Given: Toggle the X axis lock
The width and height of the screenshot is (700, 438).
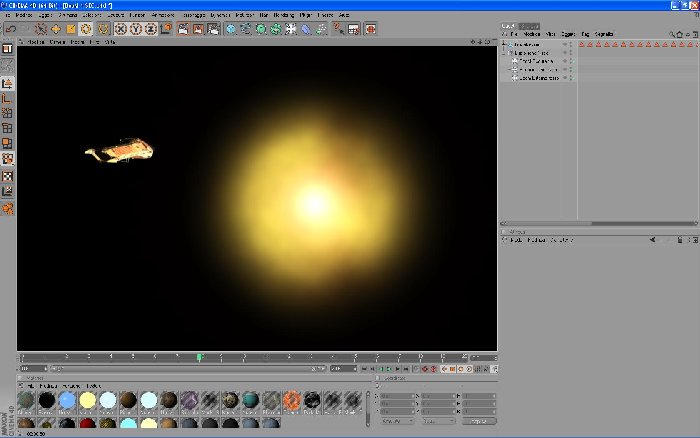Looking at the screenshot, I should (x=121, y=29).
